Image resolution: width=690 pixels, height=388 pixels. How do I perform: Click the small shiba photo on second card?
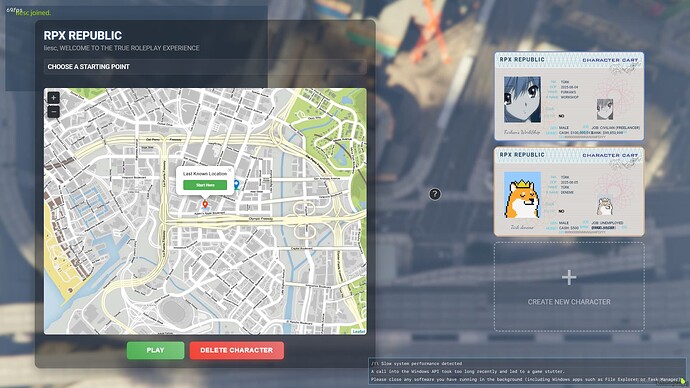605,206
